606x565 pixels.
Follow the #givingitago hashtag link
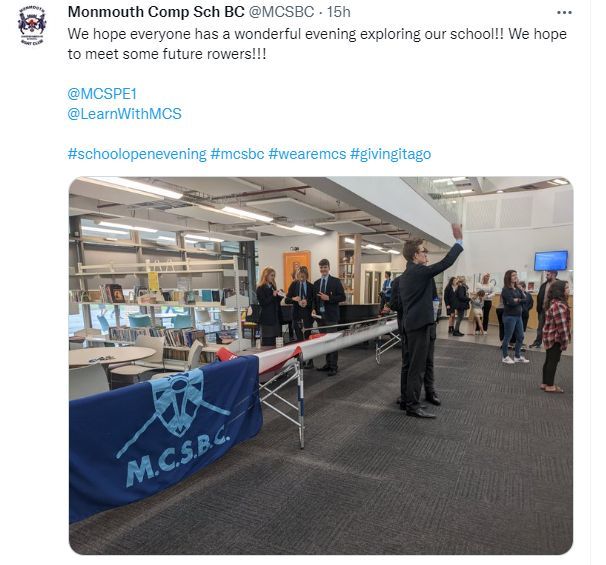tap(390, 154)
